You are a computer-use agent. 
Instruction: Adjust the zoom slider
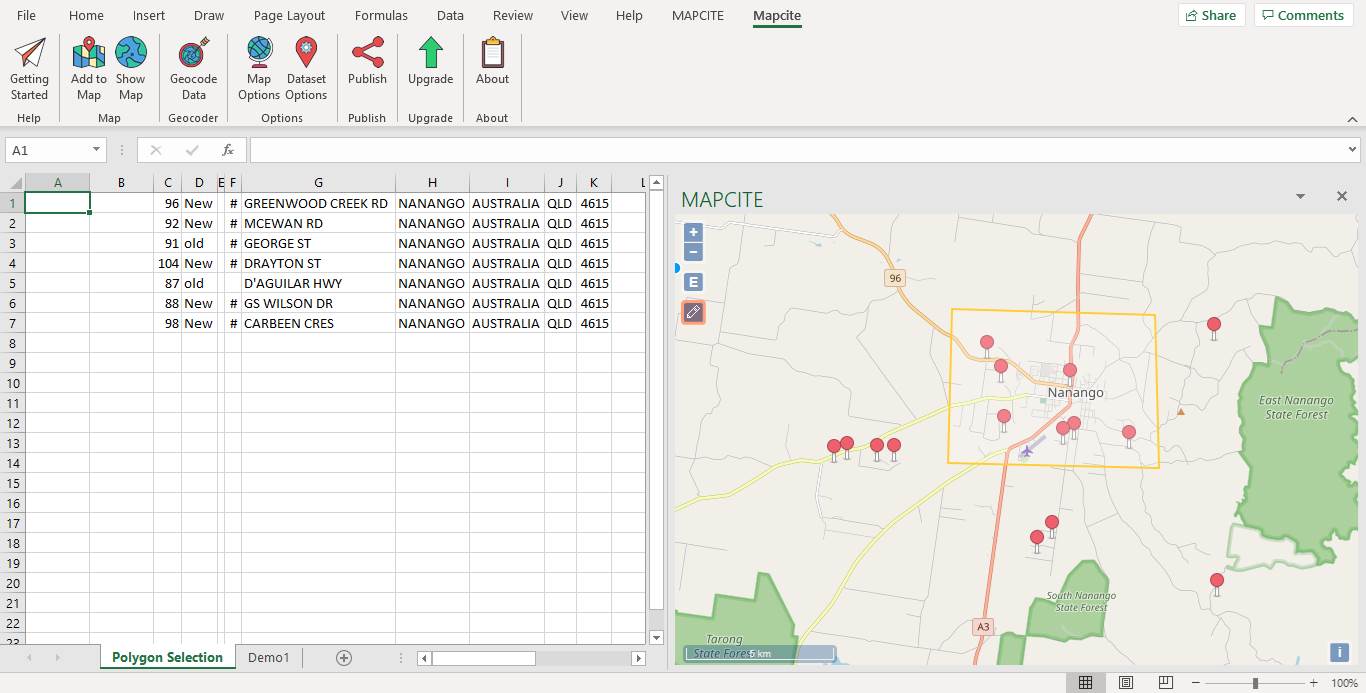click(1256, 681)
